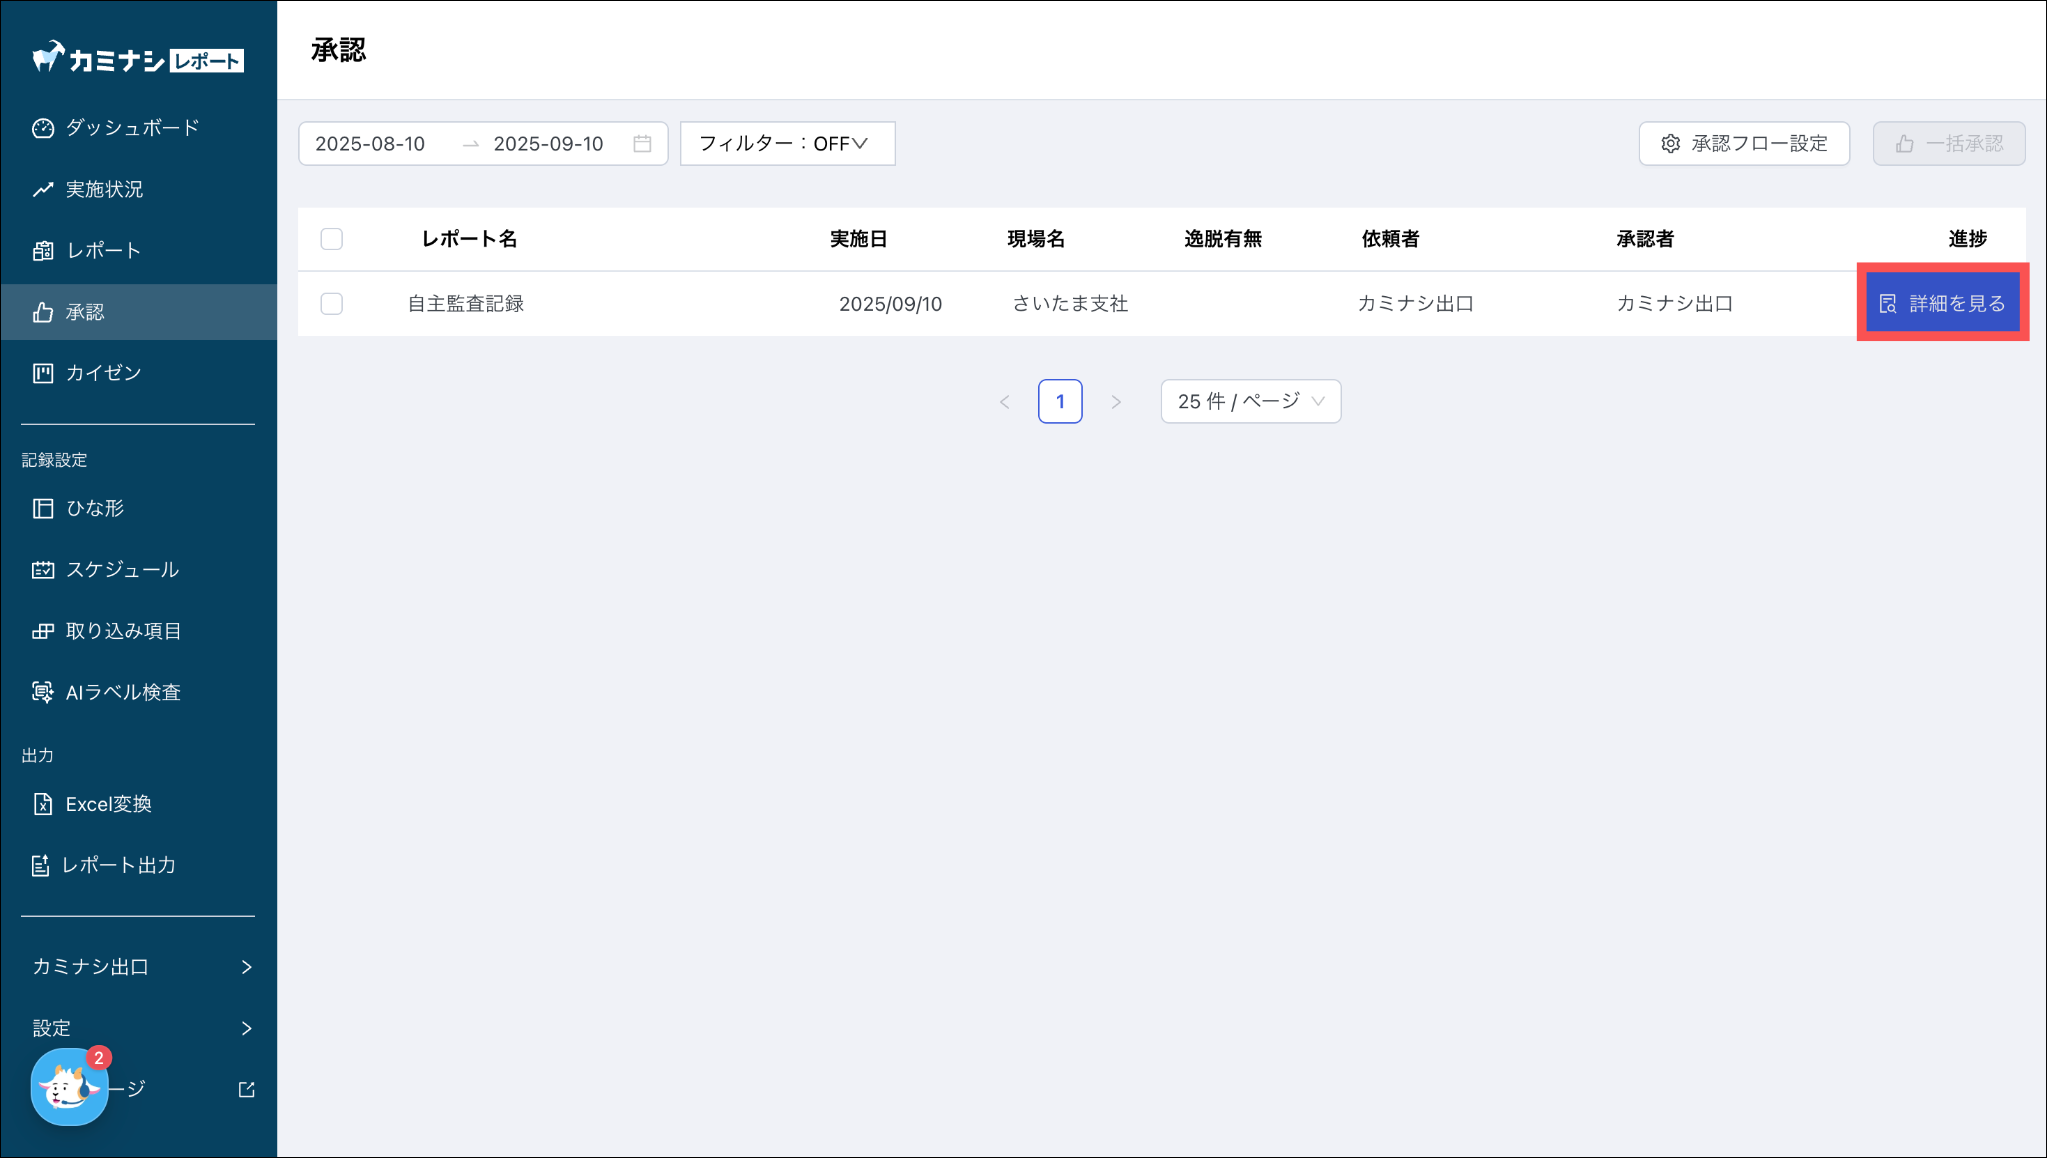The image size is (2048, 1158).
Task: Click the calendar icon in date range field
Action: 642,144
